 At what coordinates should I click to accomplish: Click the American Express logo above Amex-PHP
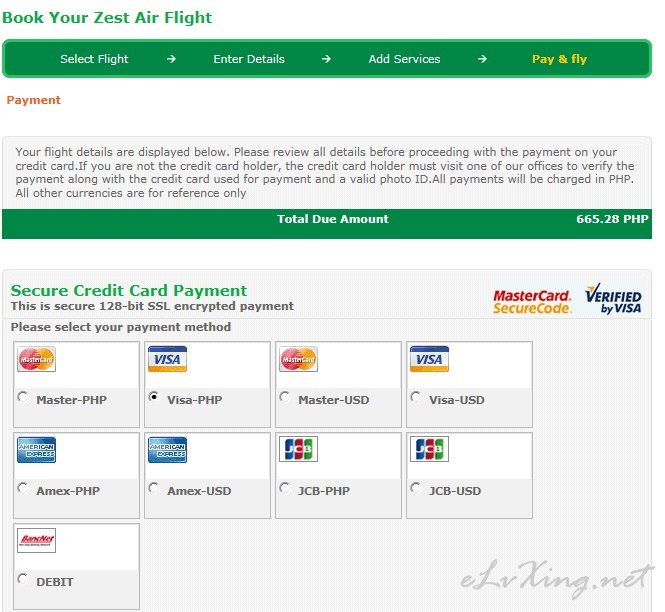click(36, 450)
